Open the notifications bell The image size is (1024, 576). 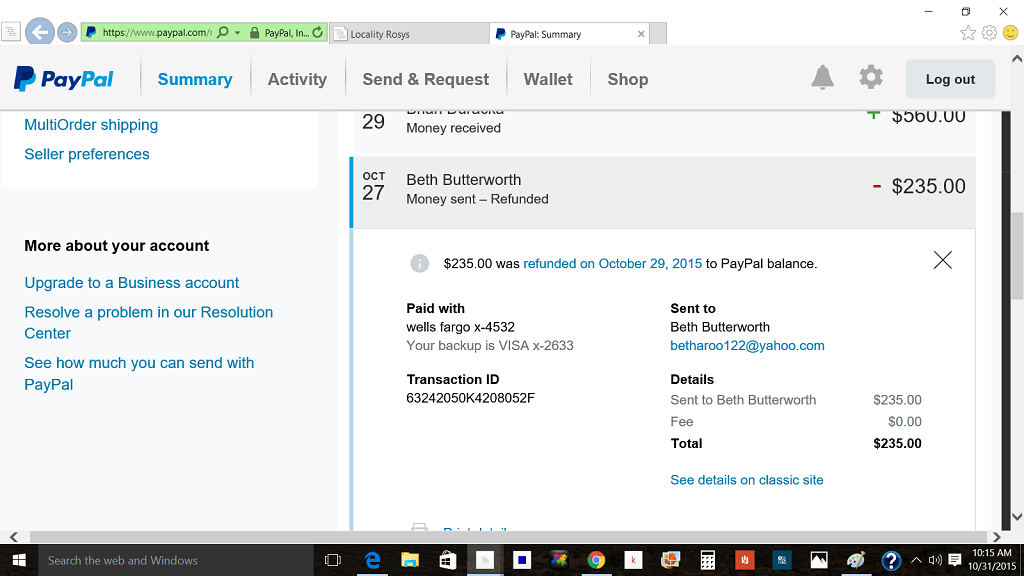coord(822,78)
